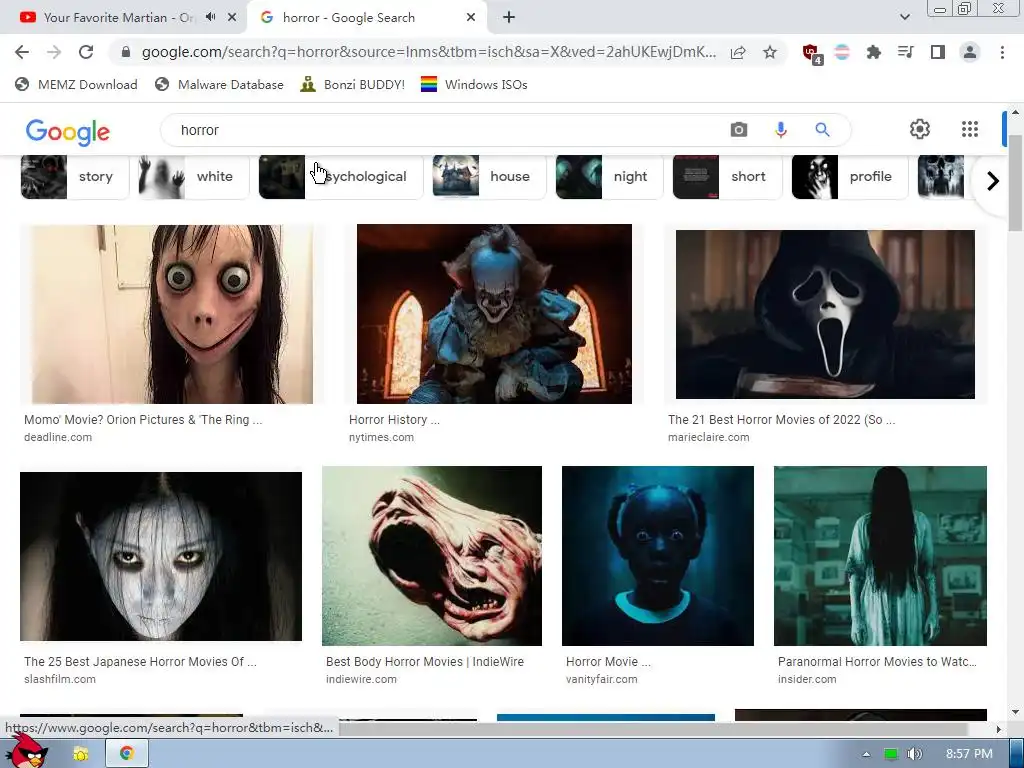Open the uBlock Origin extension icon
The image size is (1024, 768).
click(811, 53)
